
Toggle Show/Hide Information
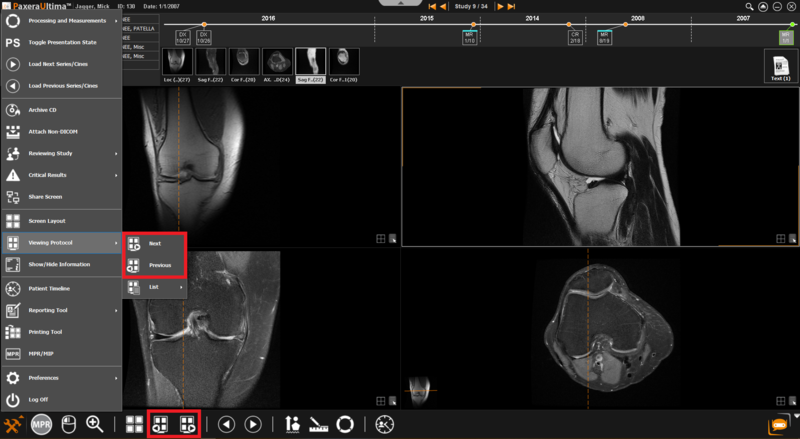point(60,265)
